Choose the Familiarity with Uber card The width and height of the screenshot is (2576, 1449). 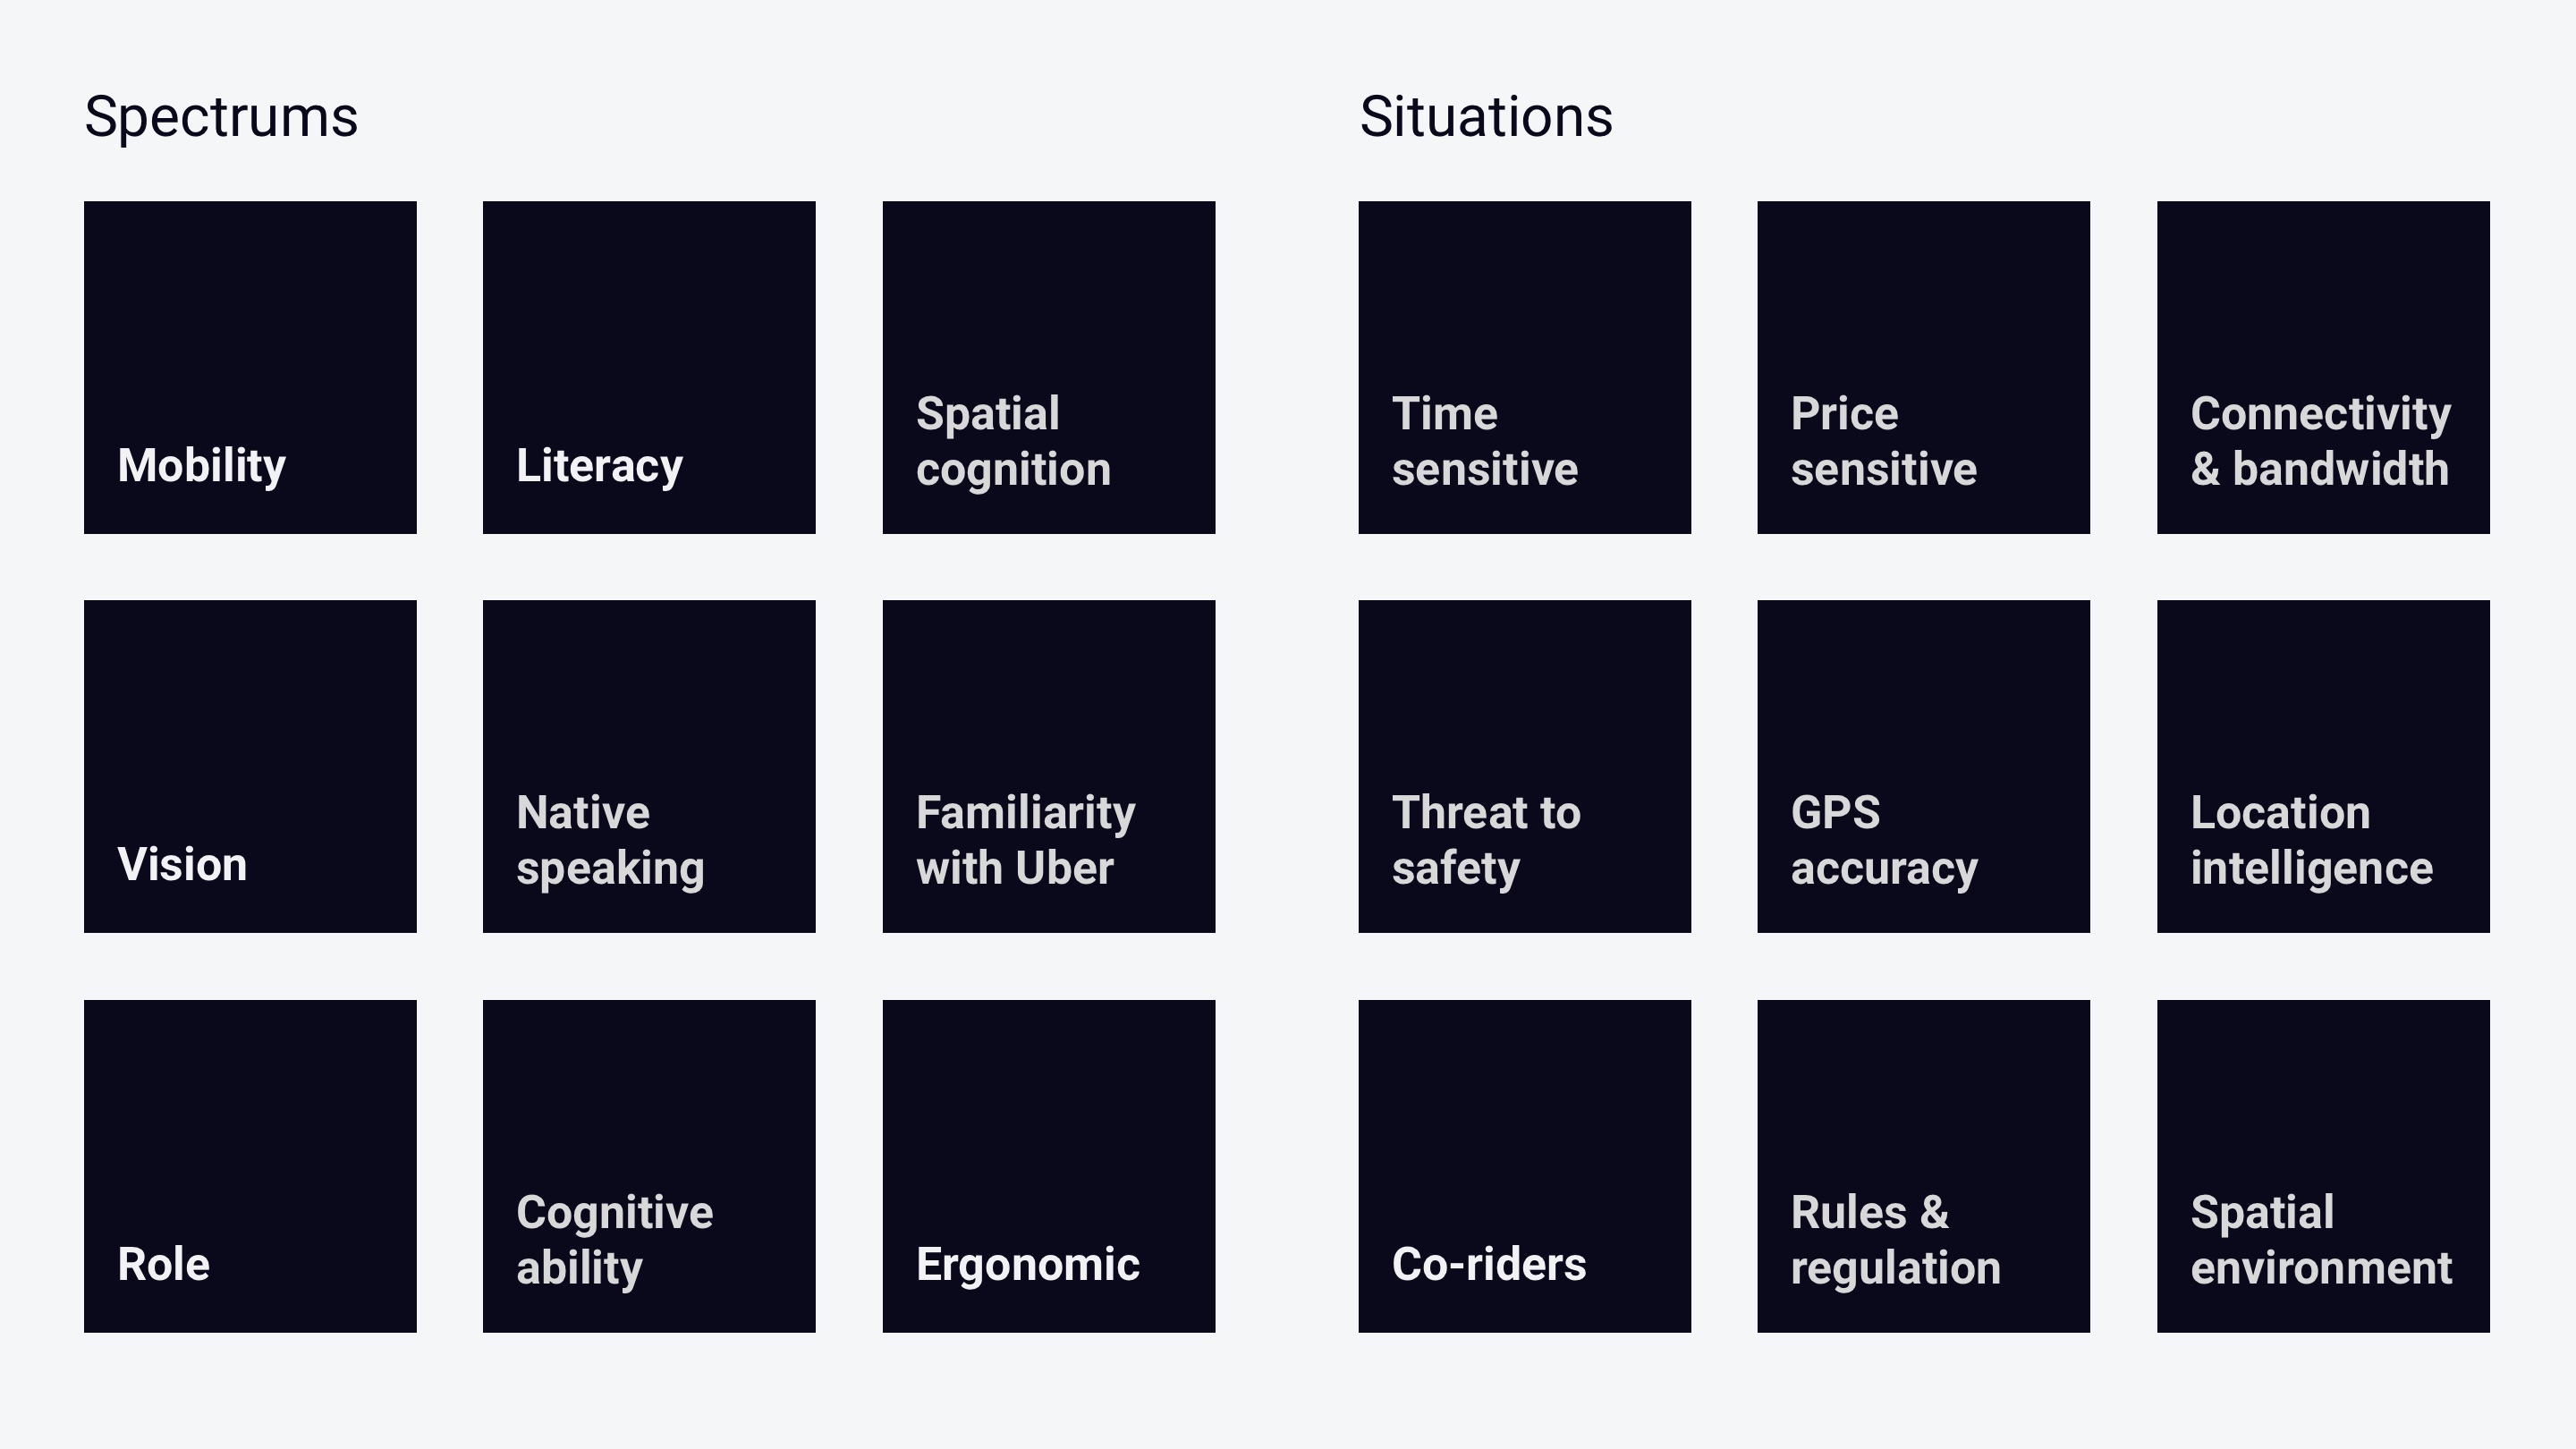(x=1049, y=766)
